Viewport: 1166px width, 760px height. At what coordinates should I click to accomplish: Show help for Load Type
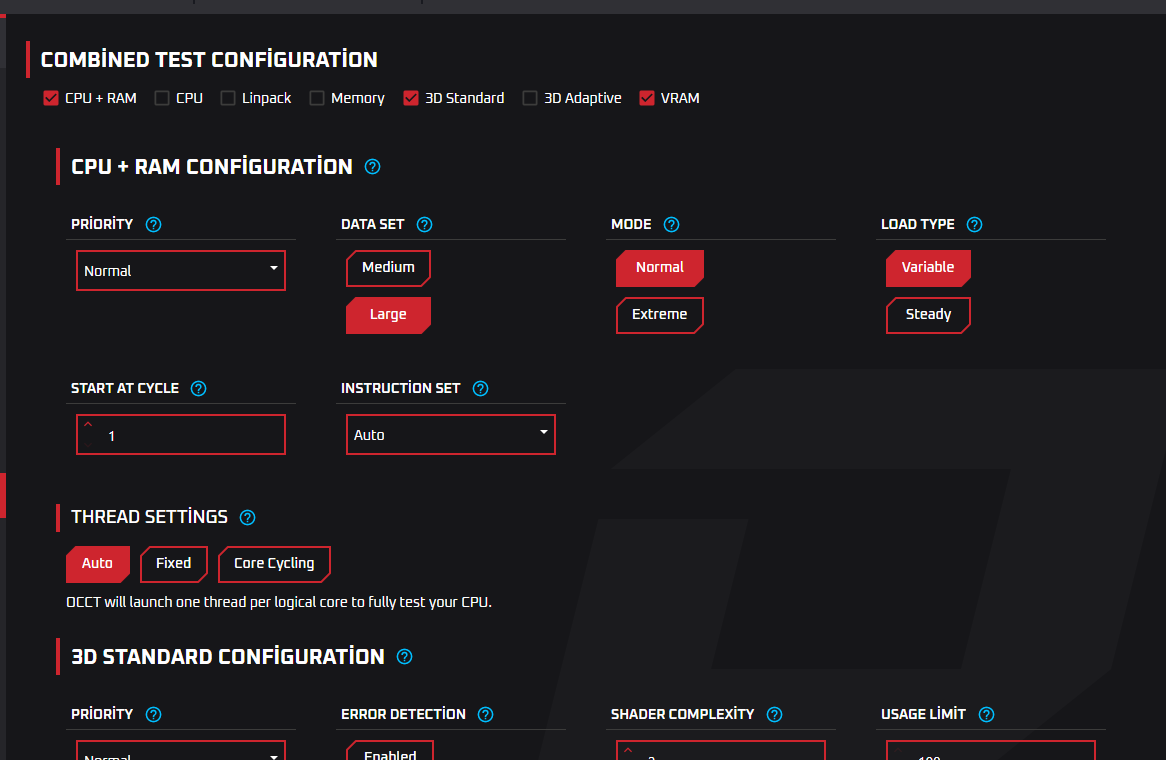point(974,225)
